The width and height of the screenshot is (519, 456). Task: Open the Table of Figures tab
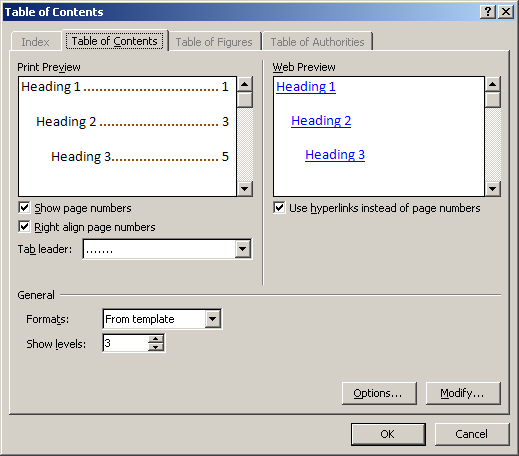(x=214, y=42)
